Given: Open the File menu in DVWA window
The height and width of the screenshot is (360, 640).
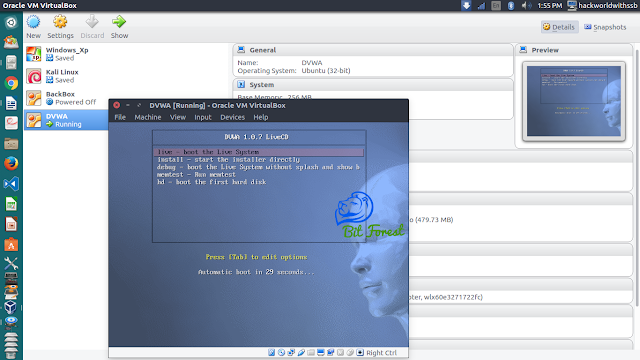Looking at the screenshot, I should 120,117.
